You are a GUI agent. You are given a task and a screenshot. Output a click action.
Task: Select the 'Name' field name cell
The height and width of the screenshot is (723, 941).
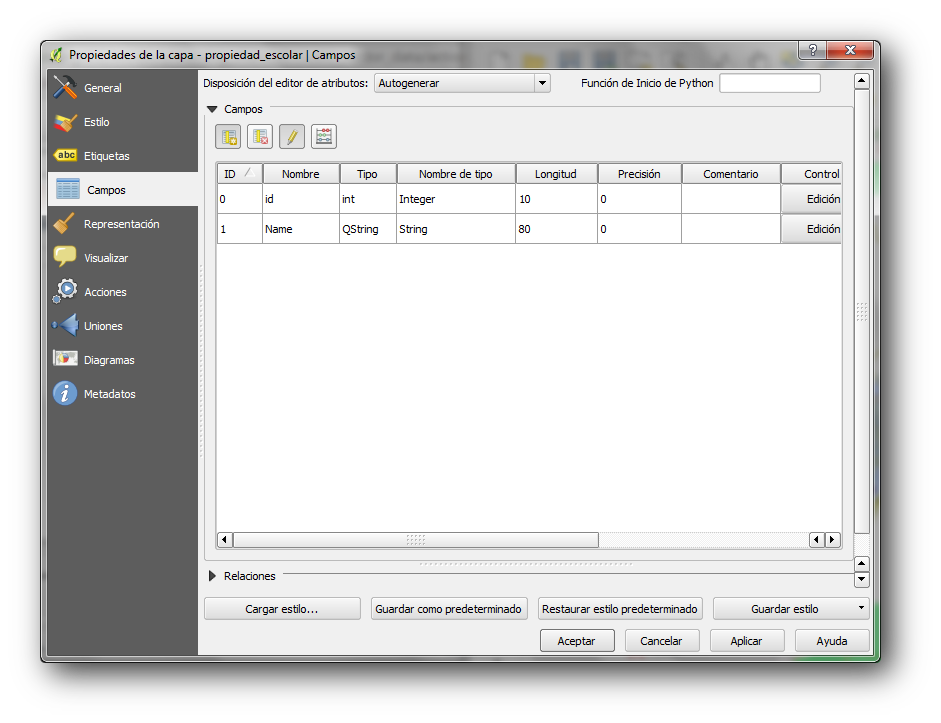pos(301,229)
